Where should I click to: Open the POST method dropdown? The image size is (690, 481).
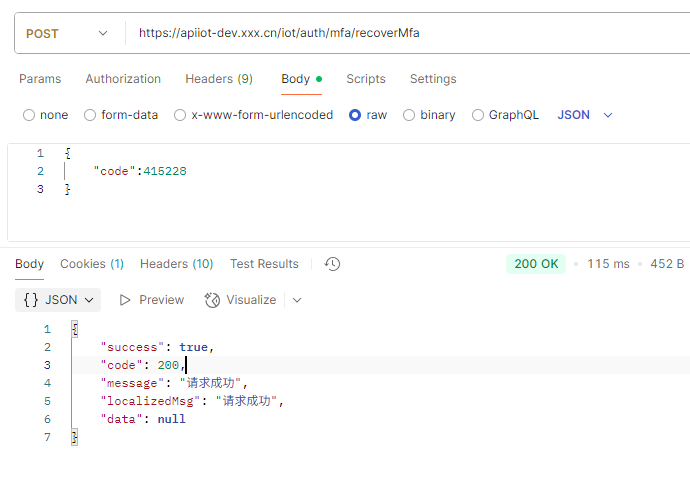(67, 33)
